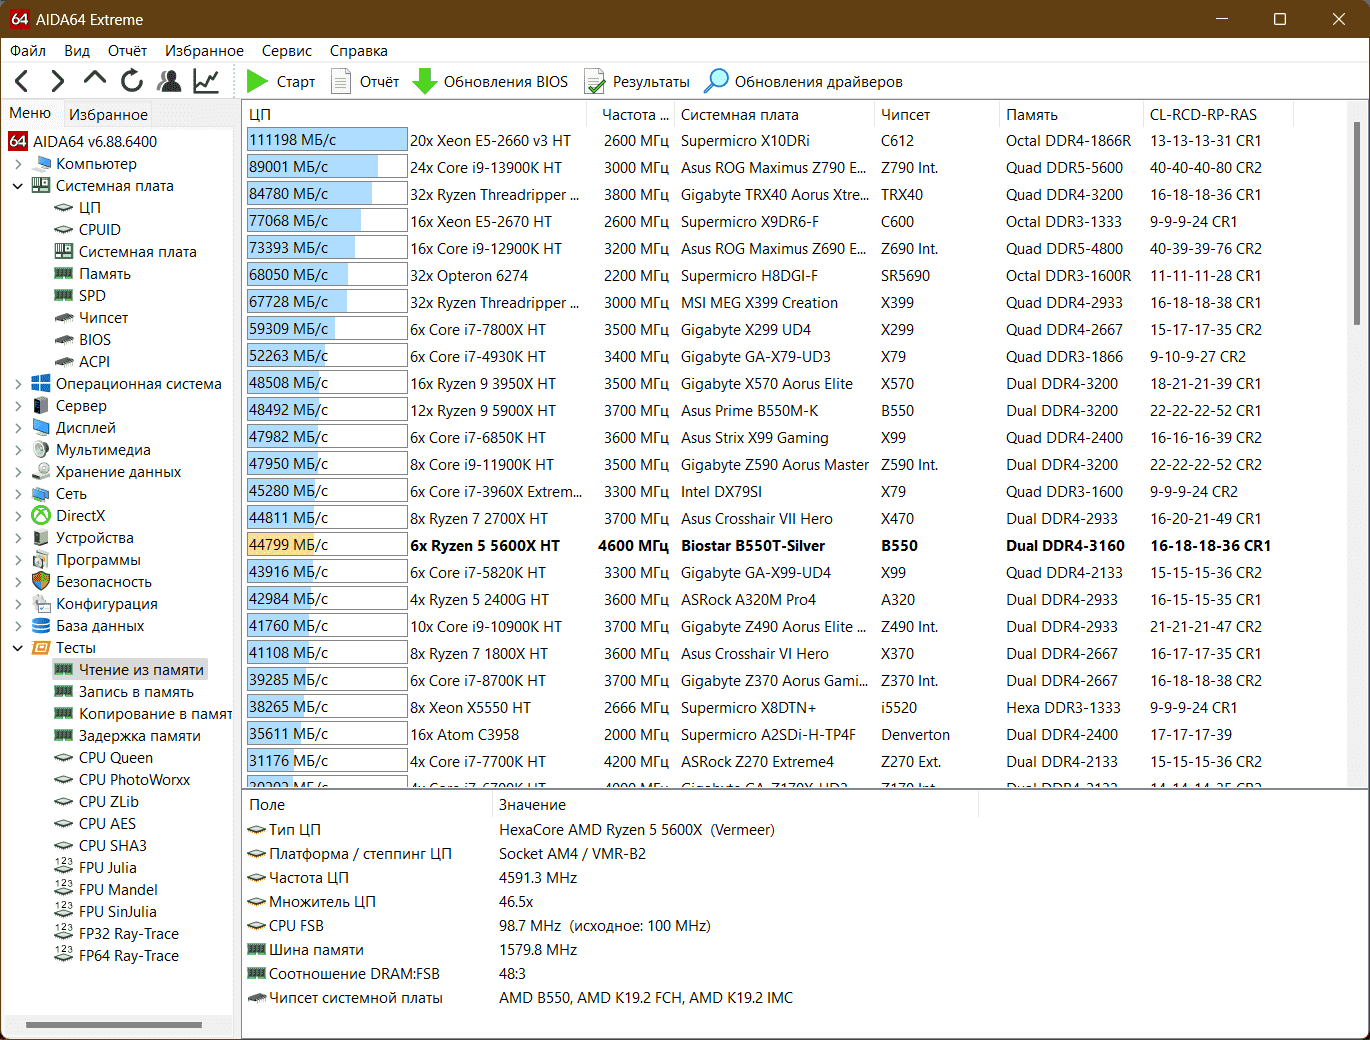
Task: Open the Сервис menu
Action: (287, 51)
